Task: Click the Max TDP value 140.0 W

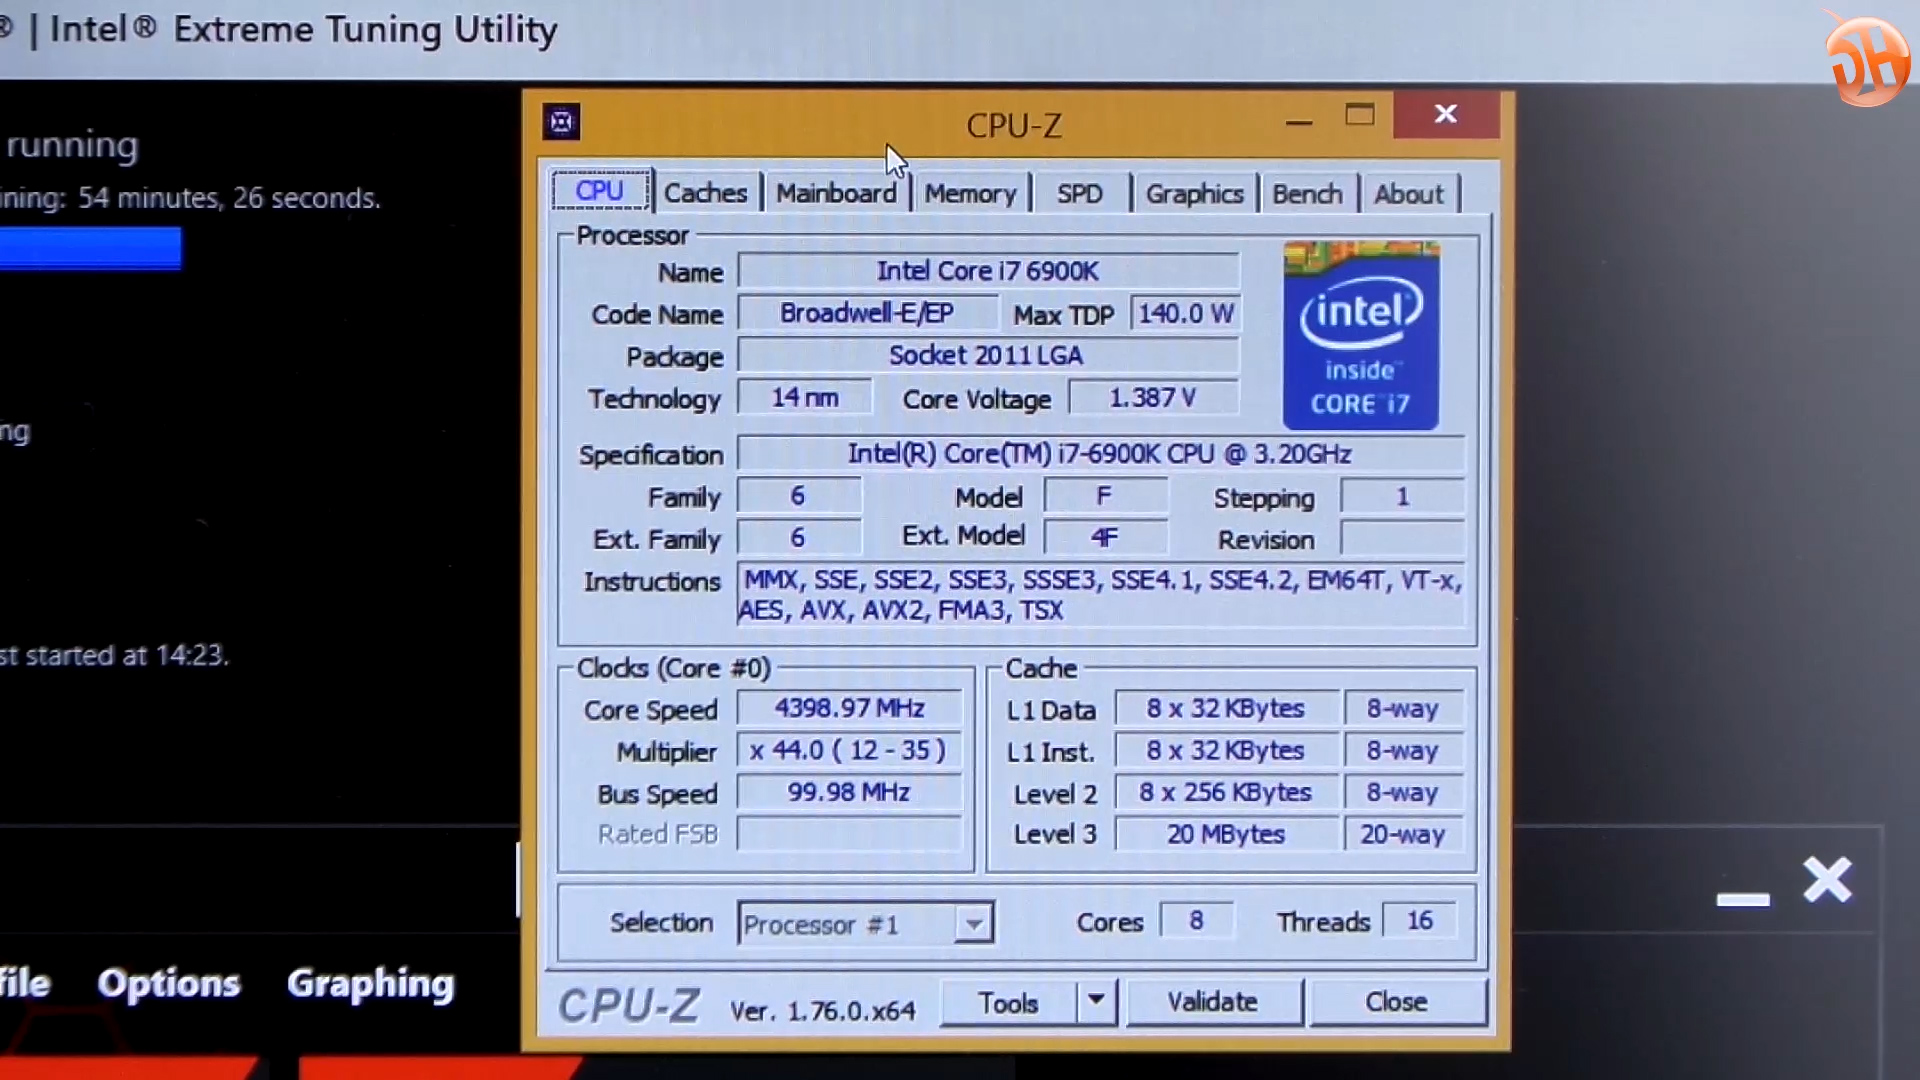Action: click(1185, 313)
